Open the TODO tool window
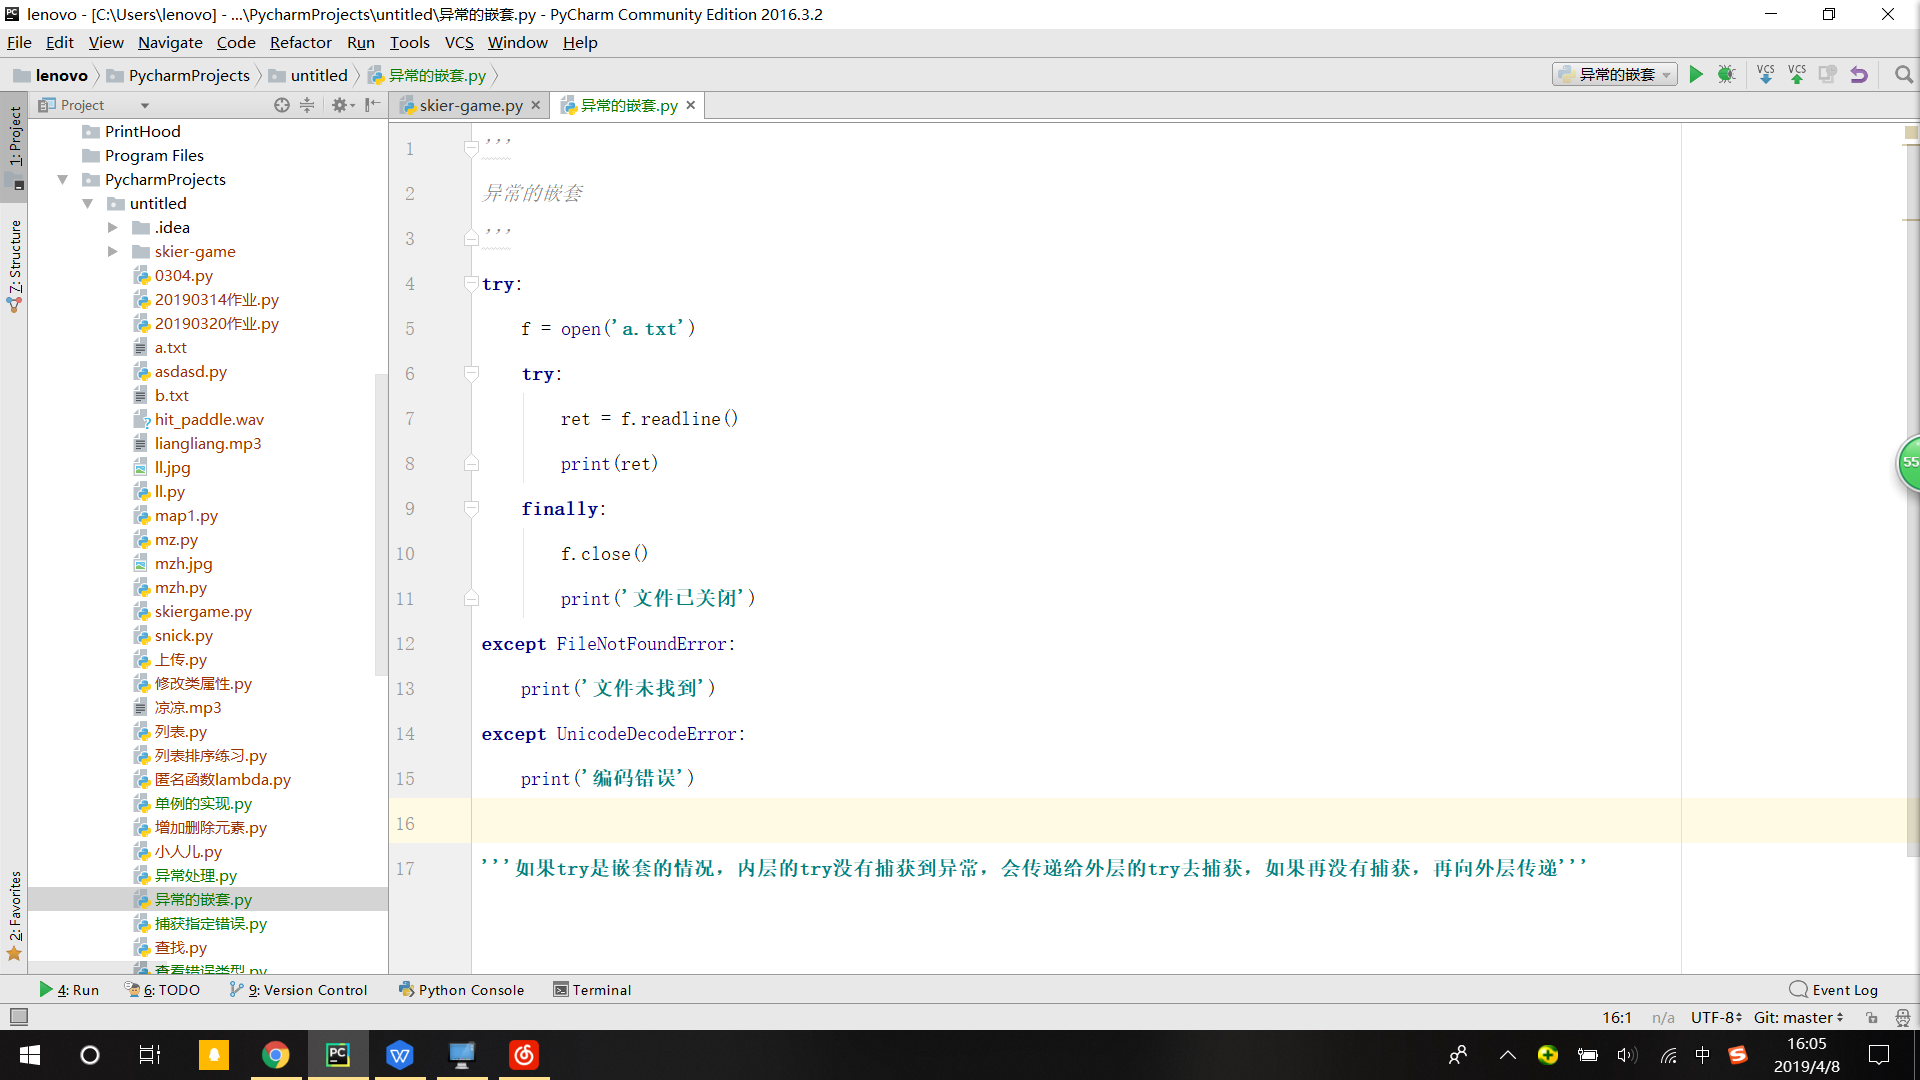 pyautogui.click(x=162, y=990)
